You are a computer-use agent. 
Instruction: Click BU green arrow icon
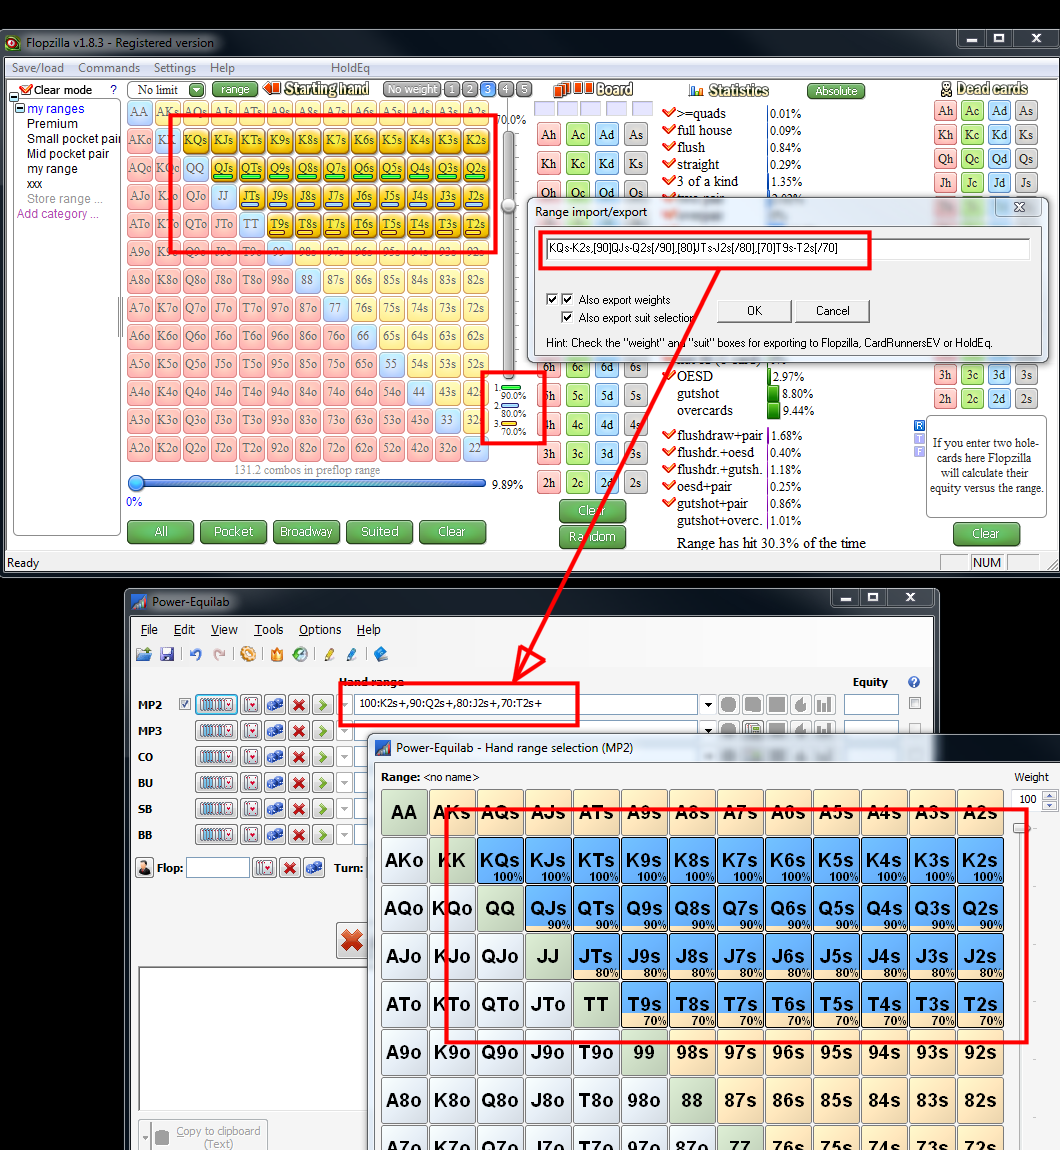(x=323, y=783)
